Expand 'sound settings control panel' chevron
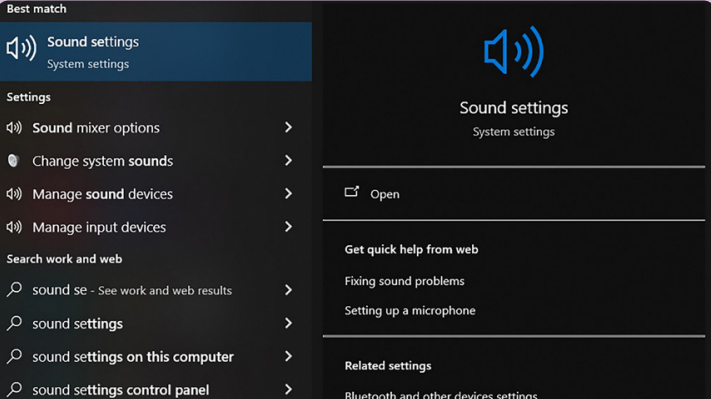Viewport: 711px width, 399px height. click(288, 389)
